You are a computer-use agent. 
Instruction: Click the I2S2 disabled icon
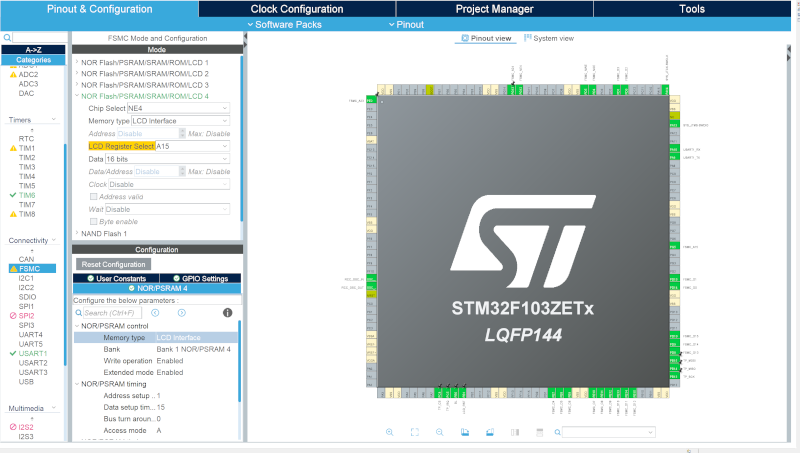[13, 427]
